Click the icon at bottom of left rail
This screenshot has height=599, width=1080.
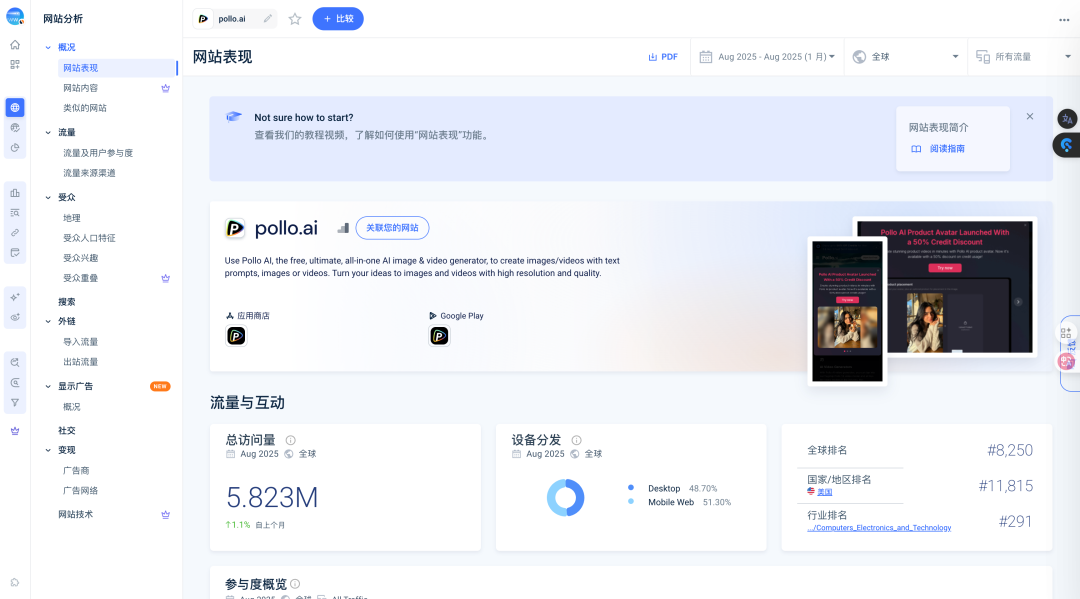point(14,582)
